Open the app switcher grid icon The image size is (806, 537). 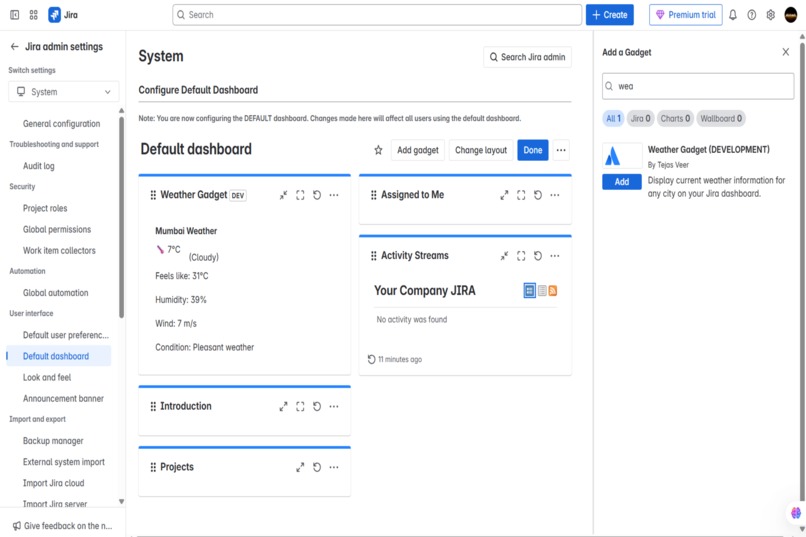click(33, 15)
